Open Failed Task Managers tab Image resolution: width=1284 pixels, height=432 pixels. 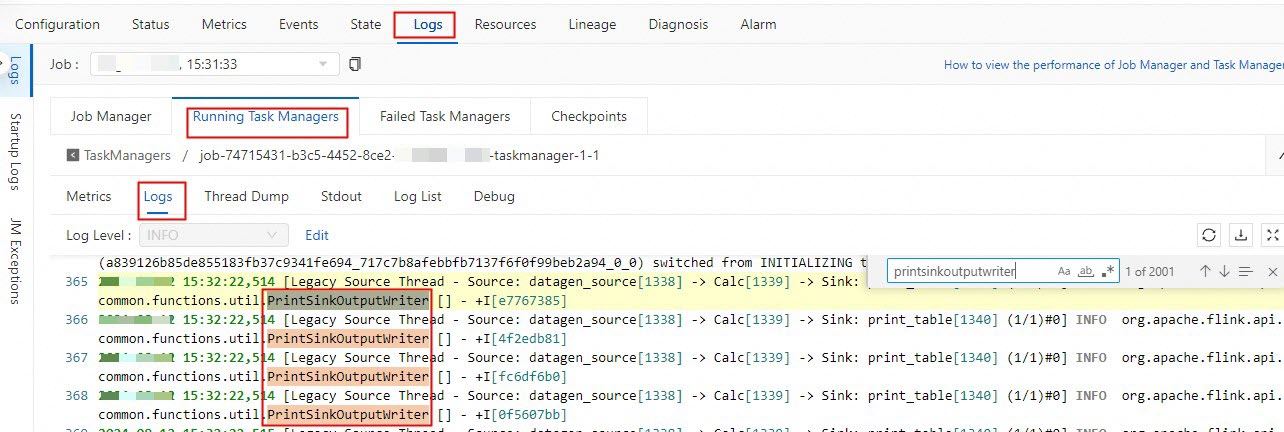445,116
